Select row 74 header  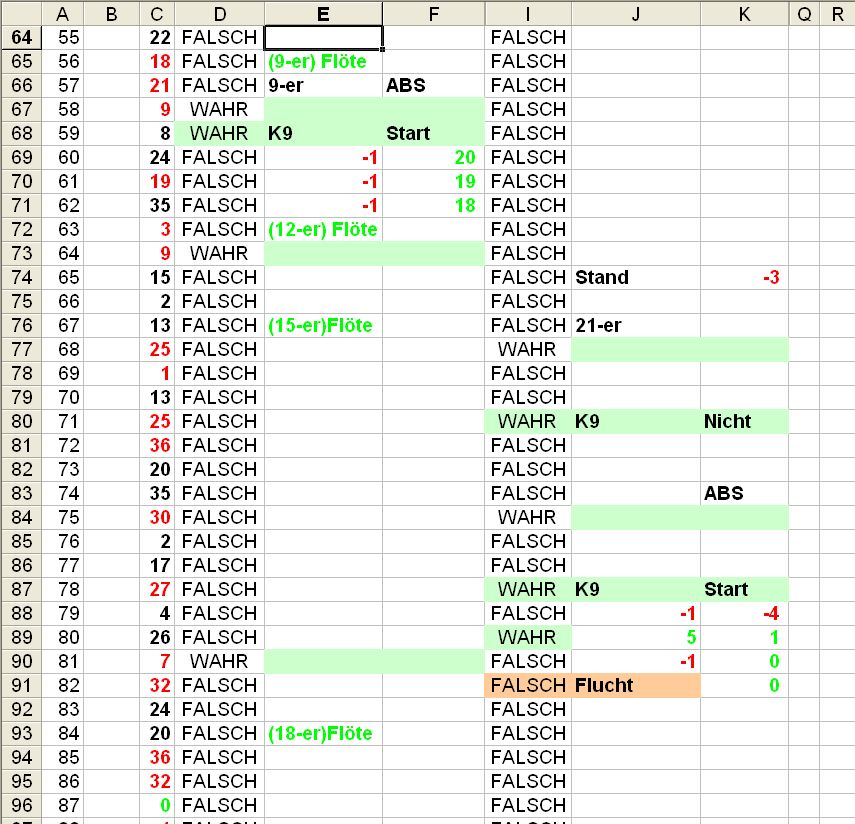(x=21, y=277)
